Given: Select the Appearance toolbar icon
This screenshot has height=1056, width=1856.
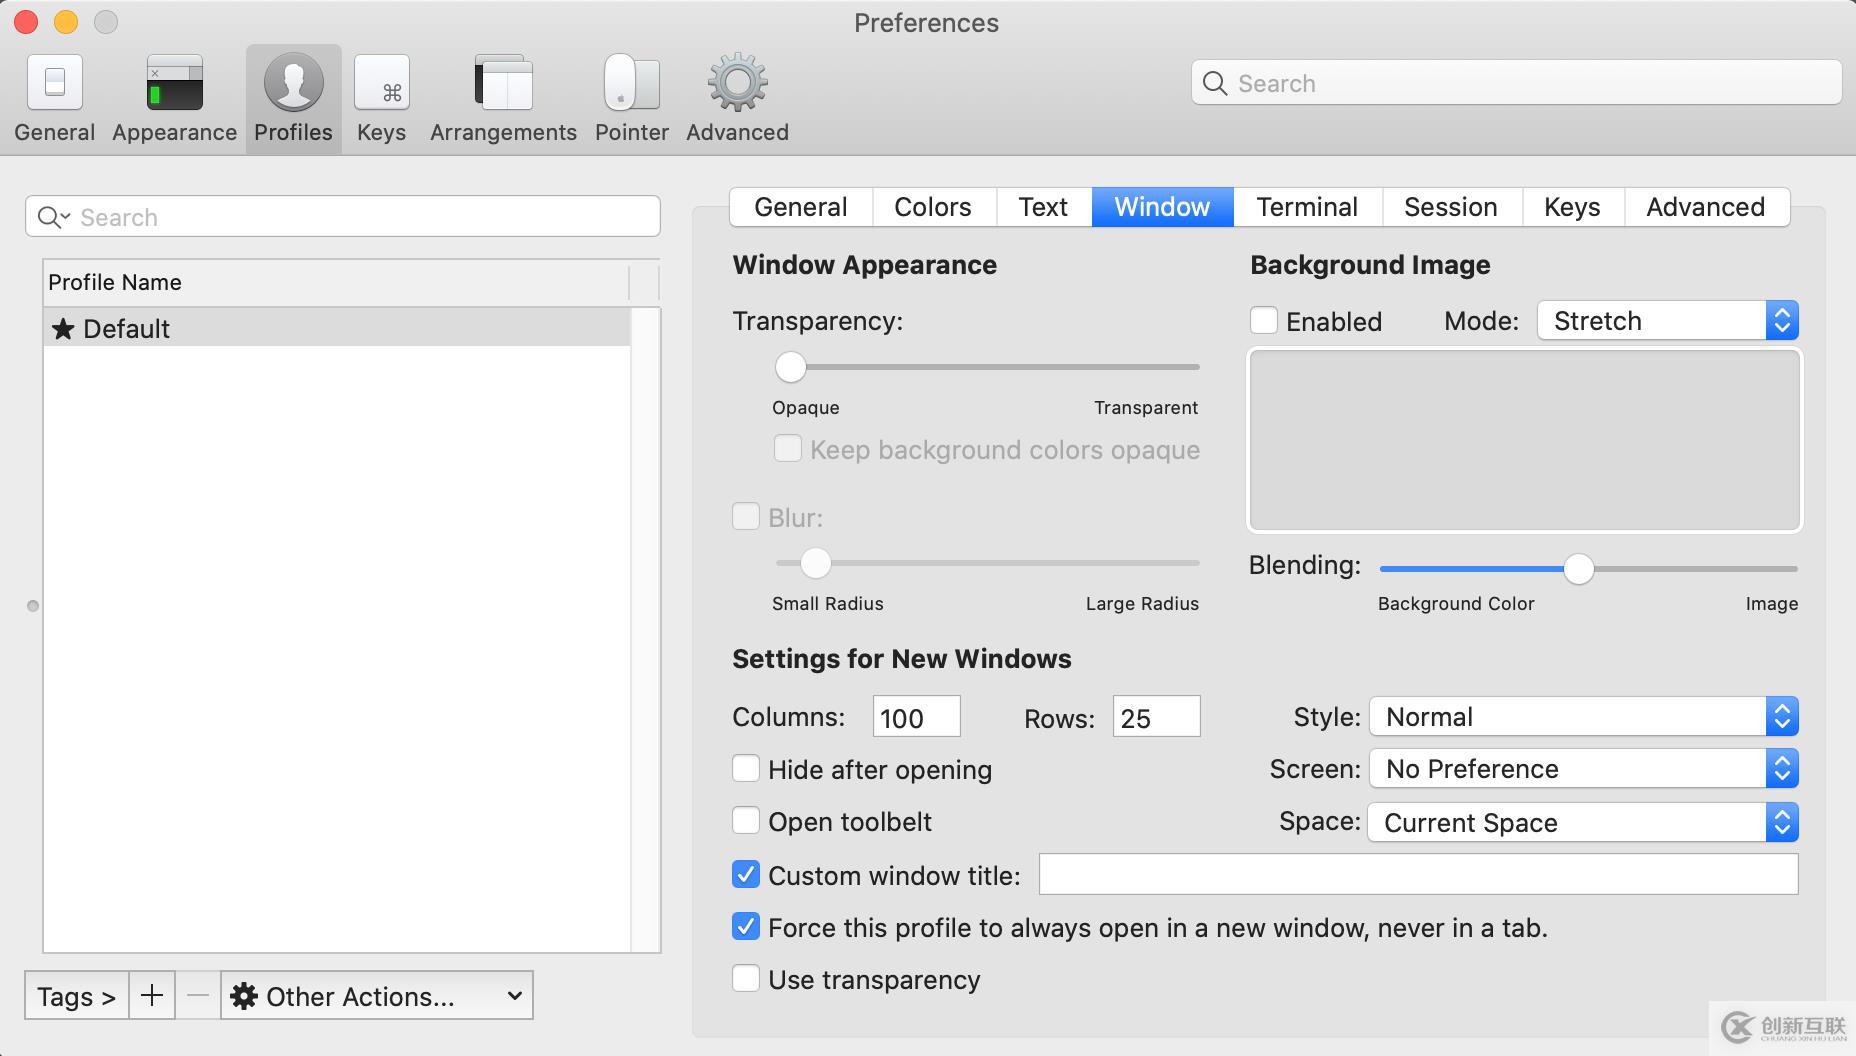Looking at the screenshot, I should 173,95.
